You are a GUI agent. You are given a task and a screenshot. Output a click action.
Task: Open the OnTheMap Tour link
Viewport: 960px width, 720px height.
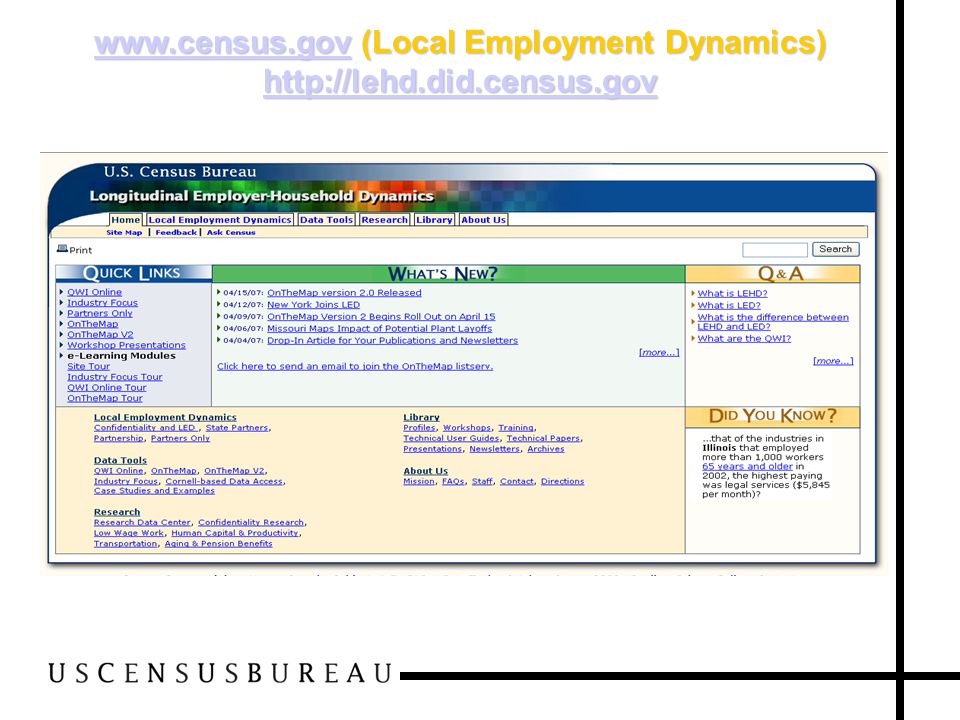click(x=105, y=398)
